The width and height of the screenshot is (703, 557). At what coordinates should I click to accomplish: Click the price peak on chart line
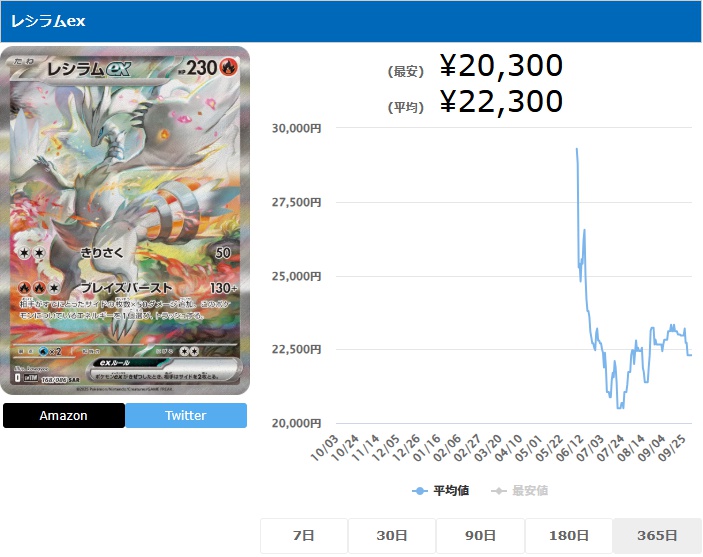pyautogui.click(x=577, y=149)
